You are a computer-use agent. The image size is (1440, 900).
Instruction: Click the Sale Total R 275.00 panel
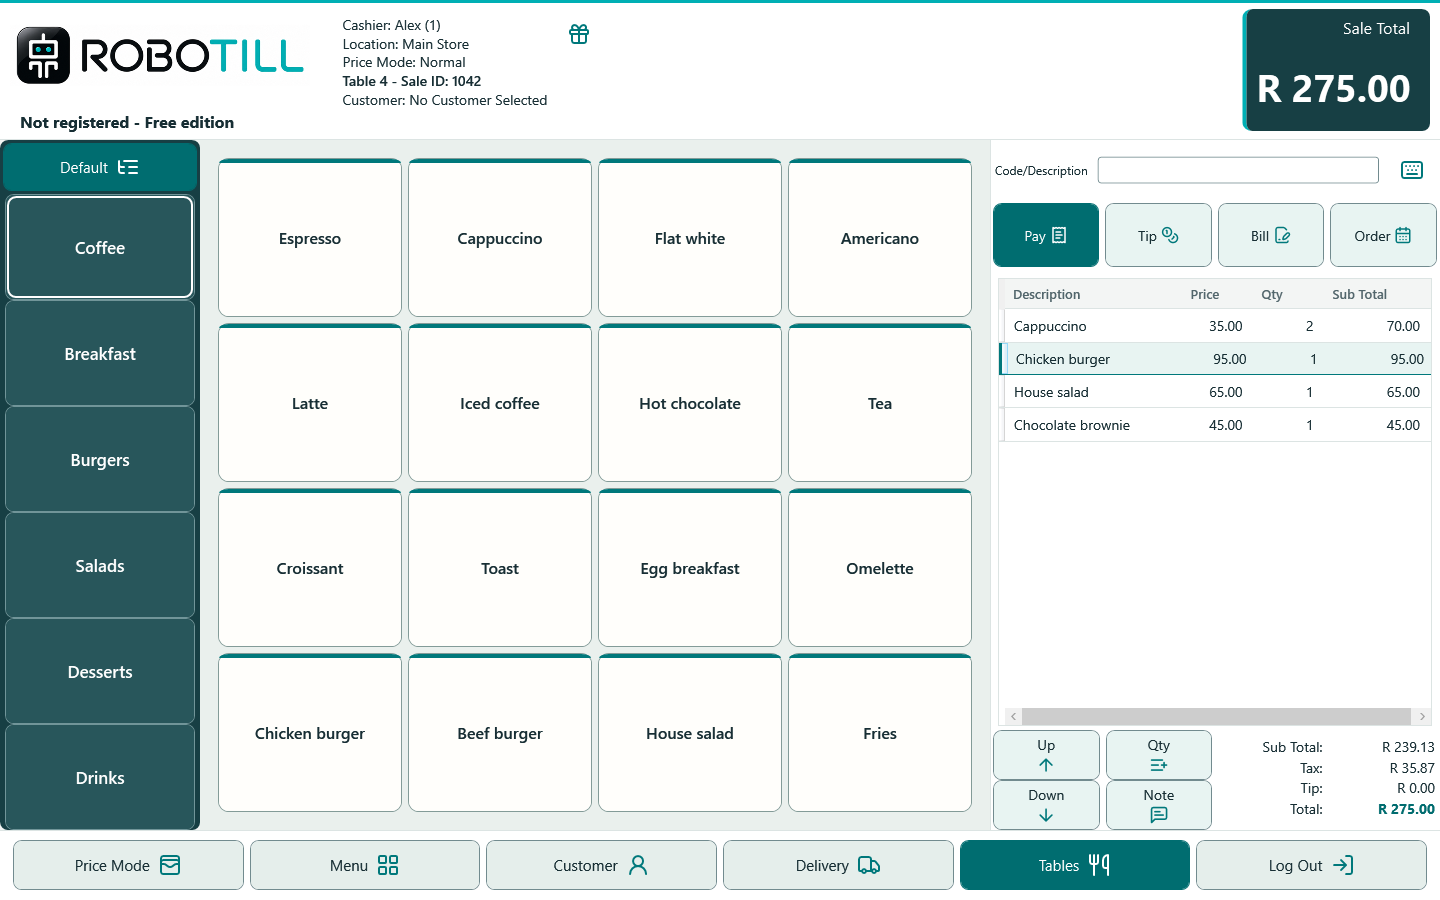click(1336, 70)
